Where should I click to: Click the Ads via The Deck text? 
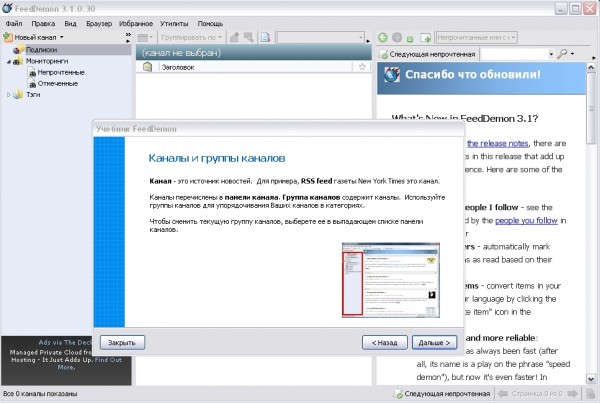click(65, 343)
